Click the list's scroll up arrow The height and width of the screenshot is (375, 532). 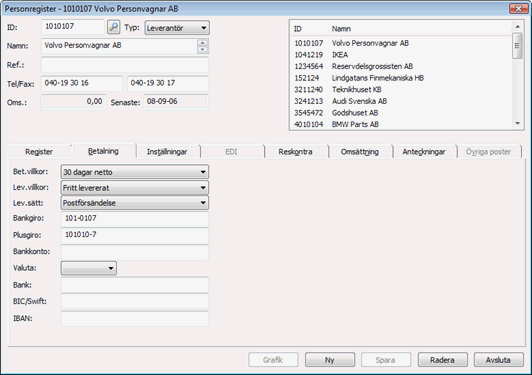point(517,26)
